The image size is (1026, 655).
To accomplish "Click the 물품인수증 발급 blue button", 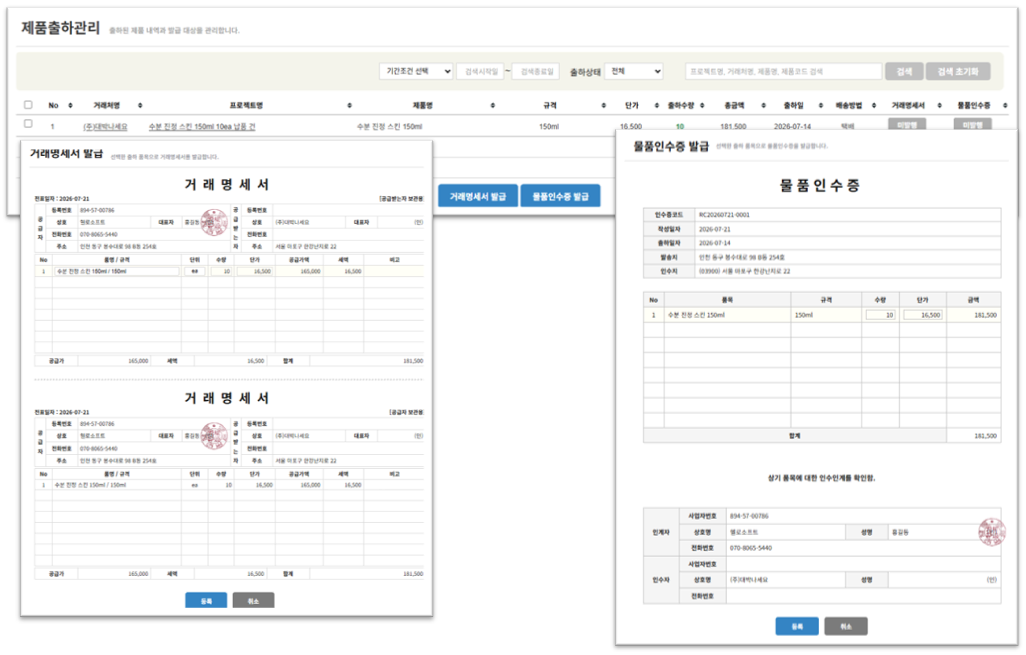I will [x=560, y=196].
